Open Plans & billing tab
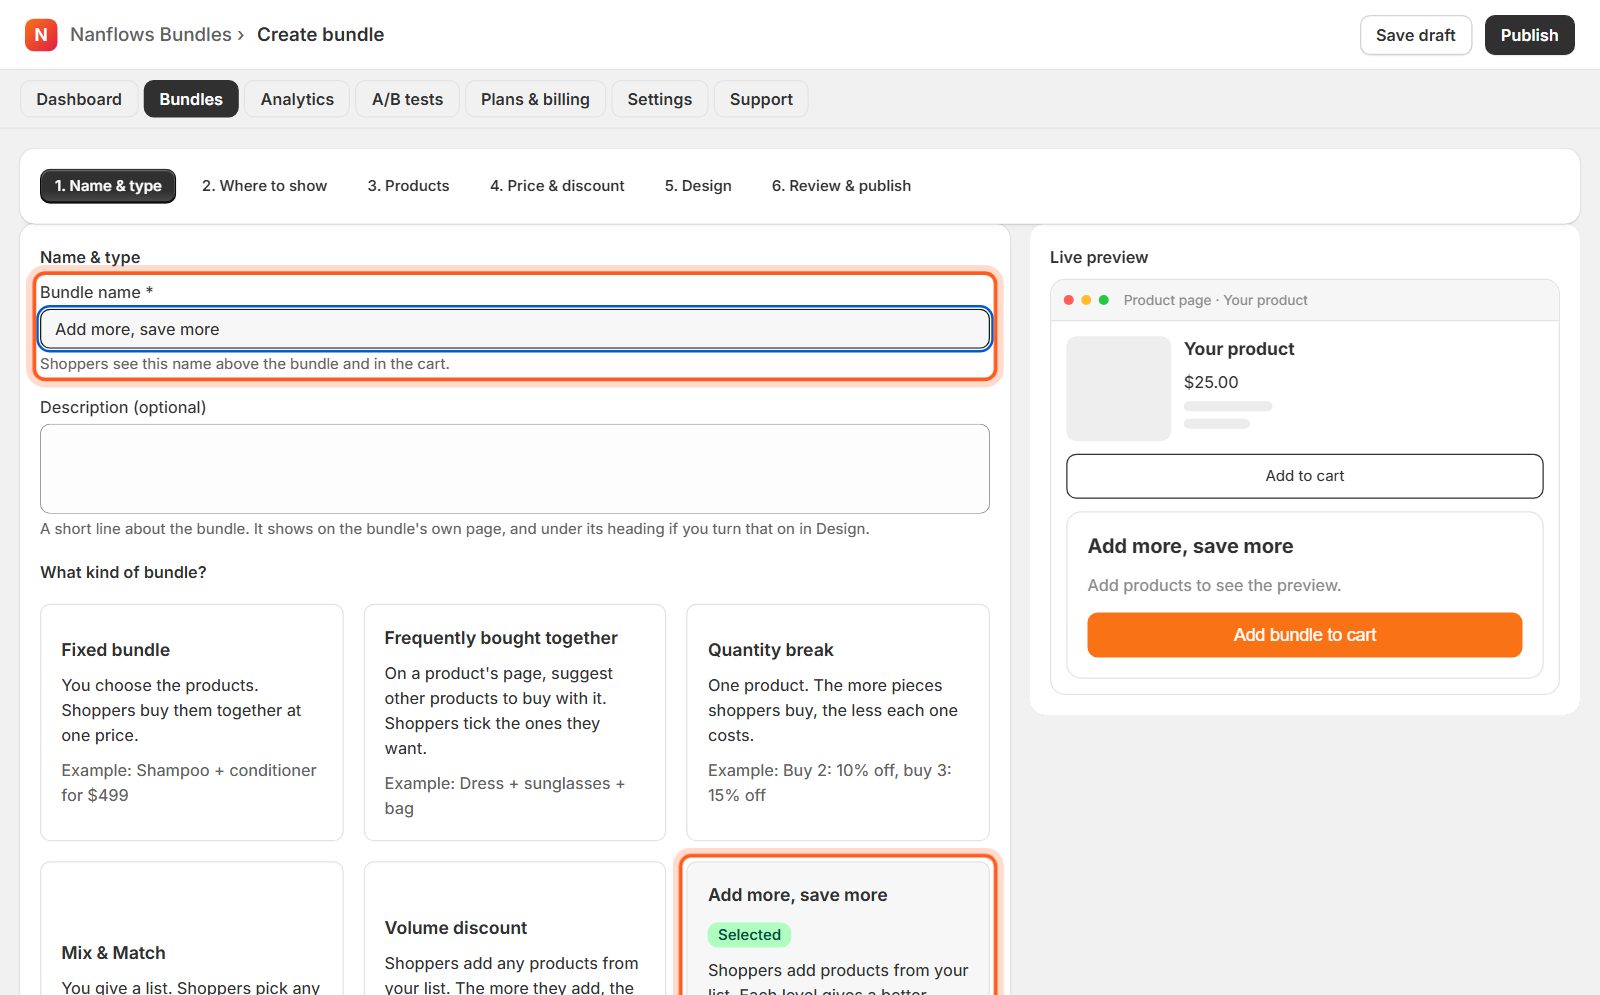Screen dimensions: 1600x995 point(535,99)
